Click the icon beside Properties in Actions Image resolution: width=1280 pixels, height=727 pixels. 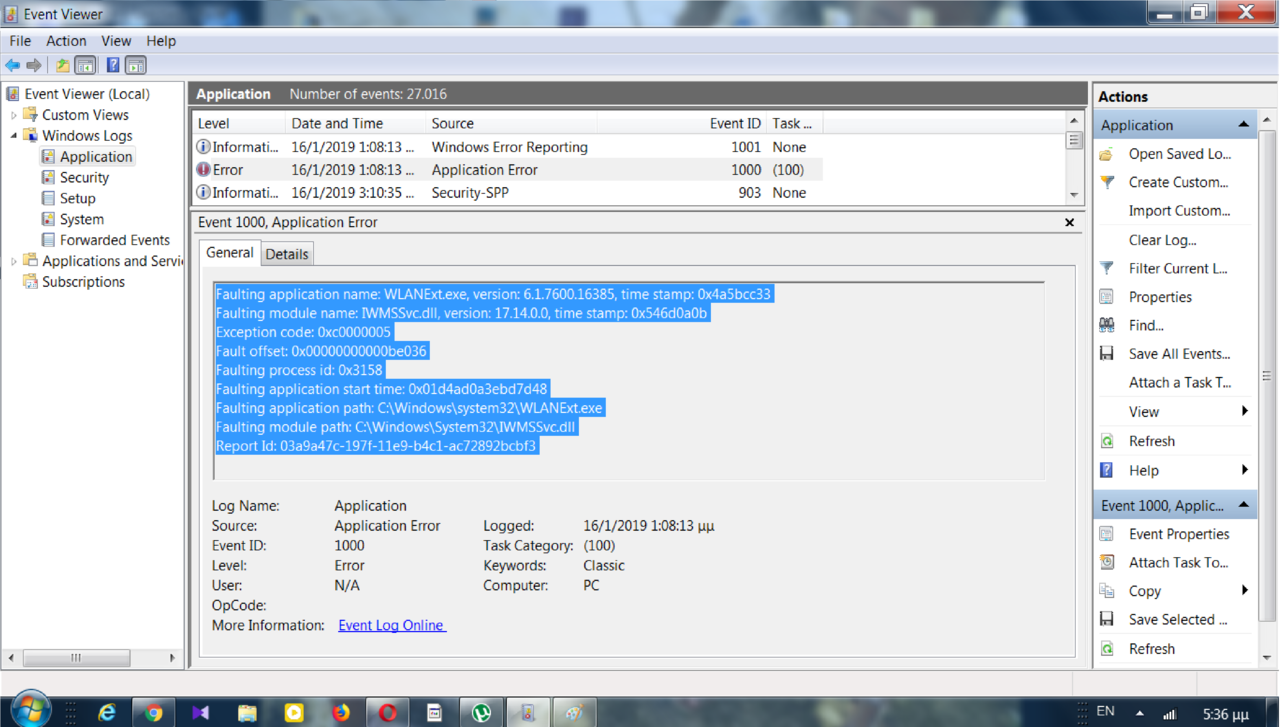(x=1107, y=297)
